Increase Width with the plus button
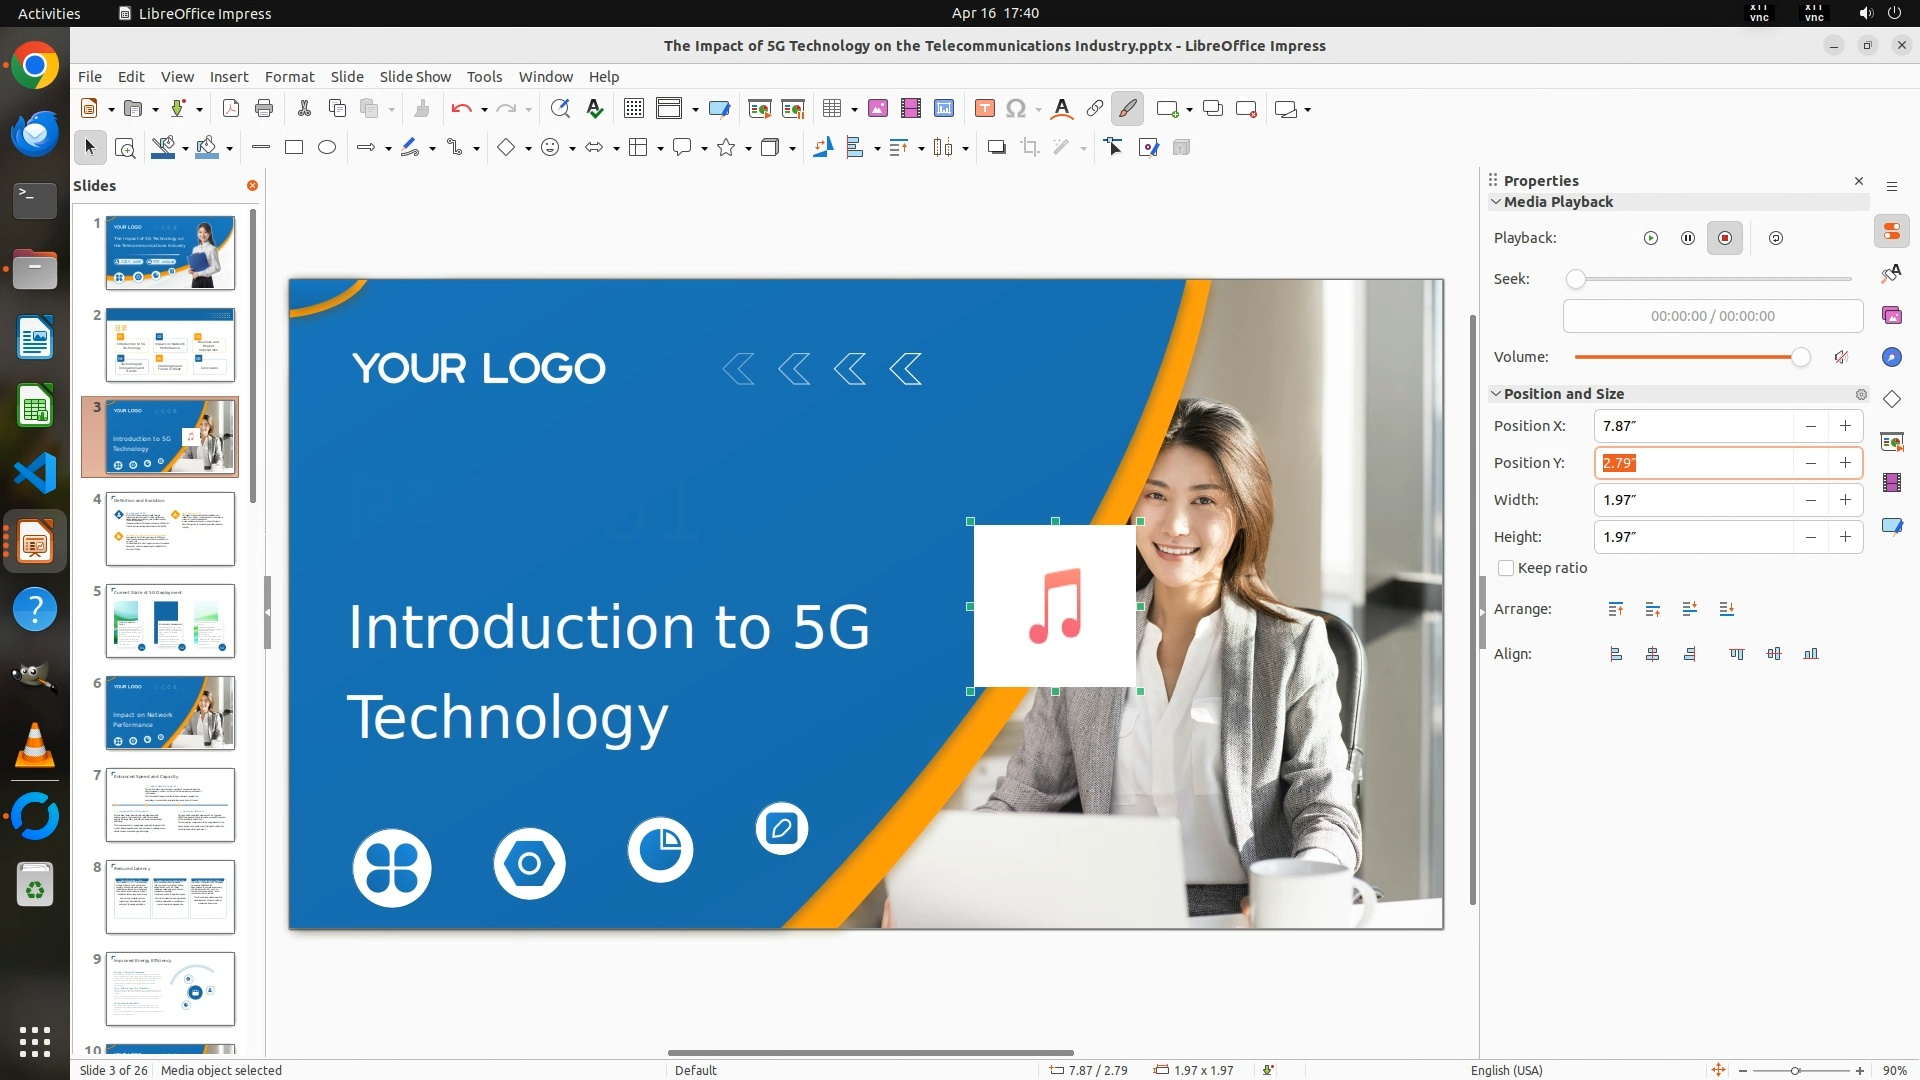Screen dimensions: 1920x1080 tap(1845, 500)
